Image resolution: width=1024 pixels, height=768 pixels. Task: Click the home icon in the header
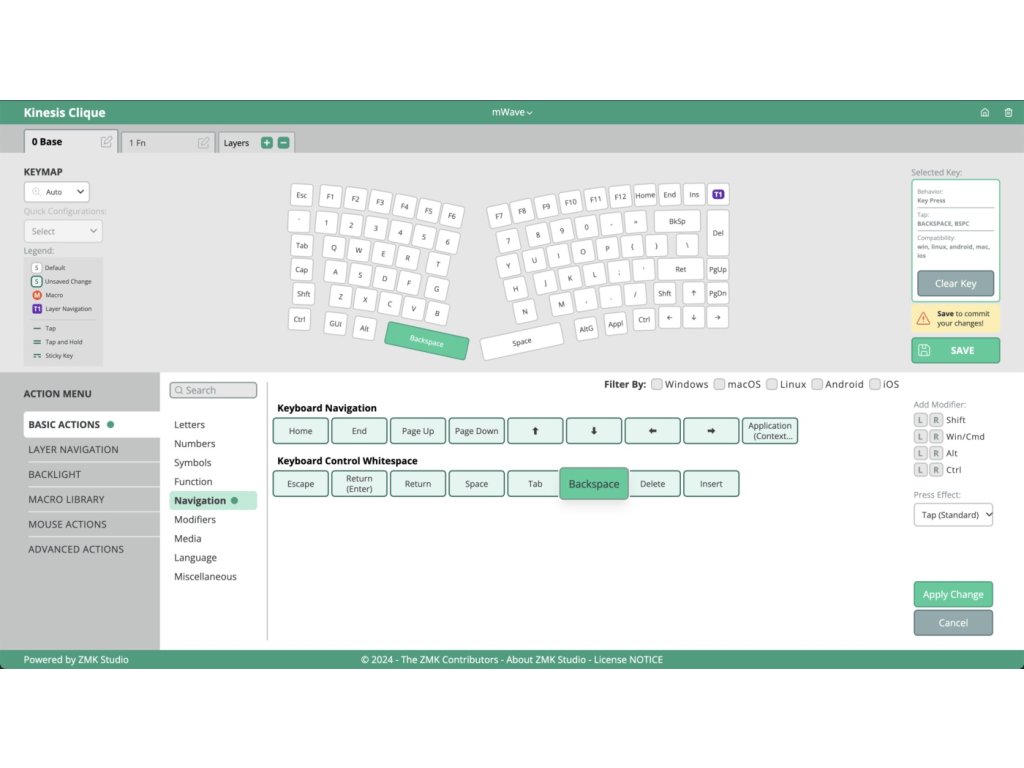pos(984,113)
